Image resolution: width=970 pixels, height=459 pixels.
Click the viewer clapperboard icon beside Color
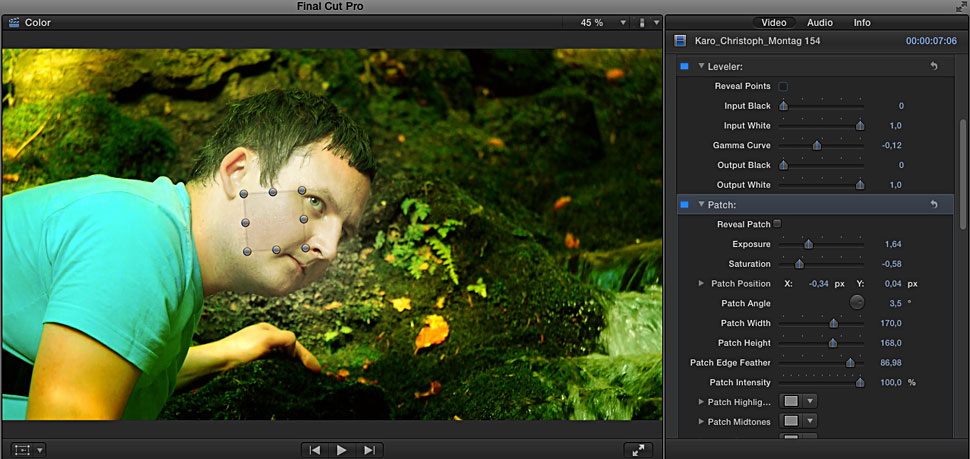pos(14,22)
